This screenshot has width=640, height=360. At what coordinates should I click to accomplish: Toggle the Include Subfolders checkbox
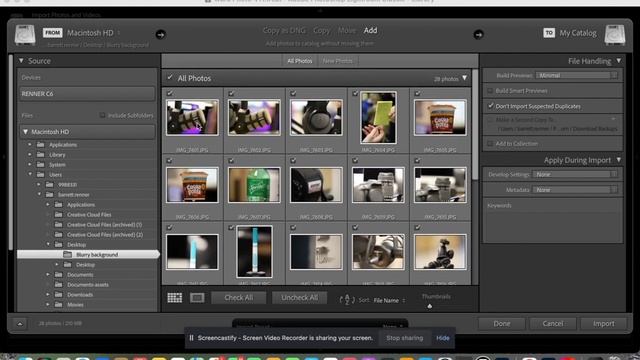102,116
